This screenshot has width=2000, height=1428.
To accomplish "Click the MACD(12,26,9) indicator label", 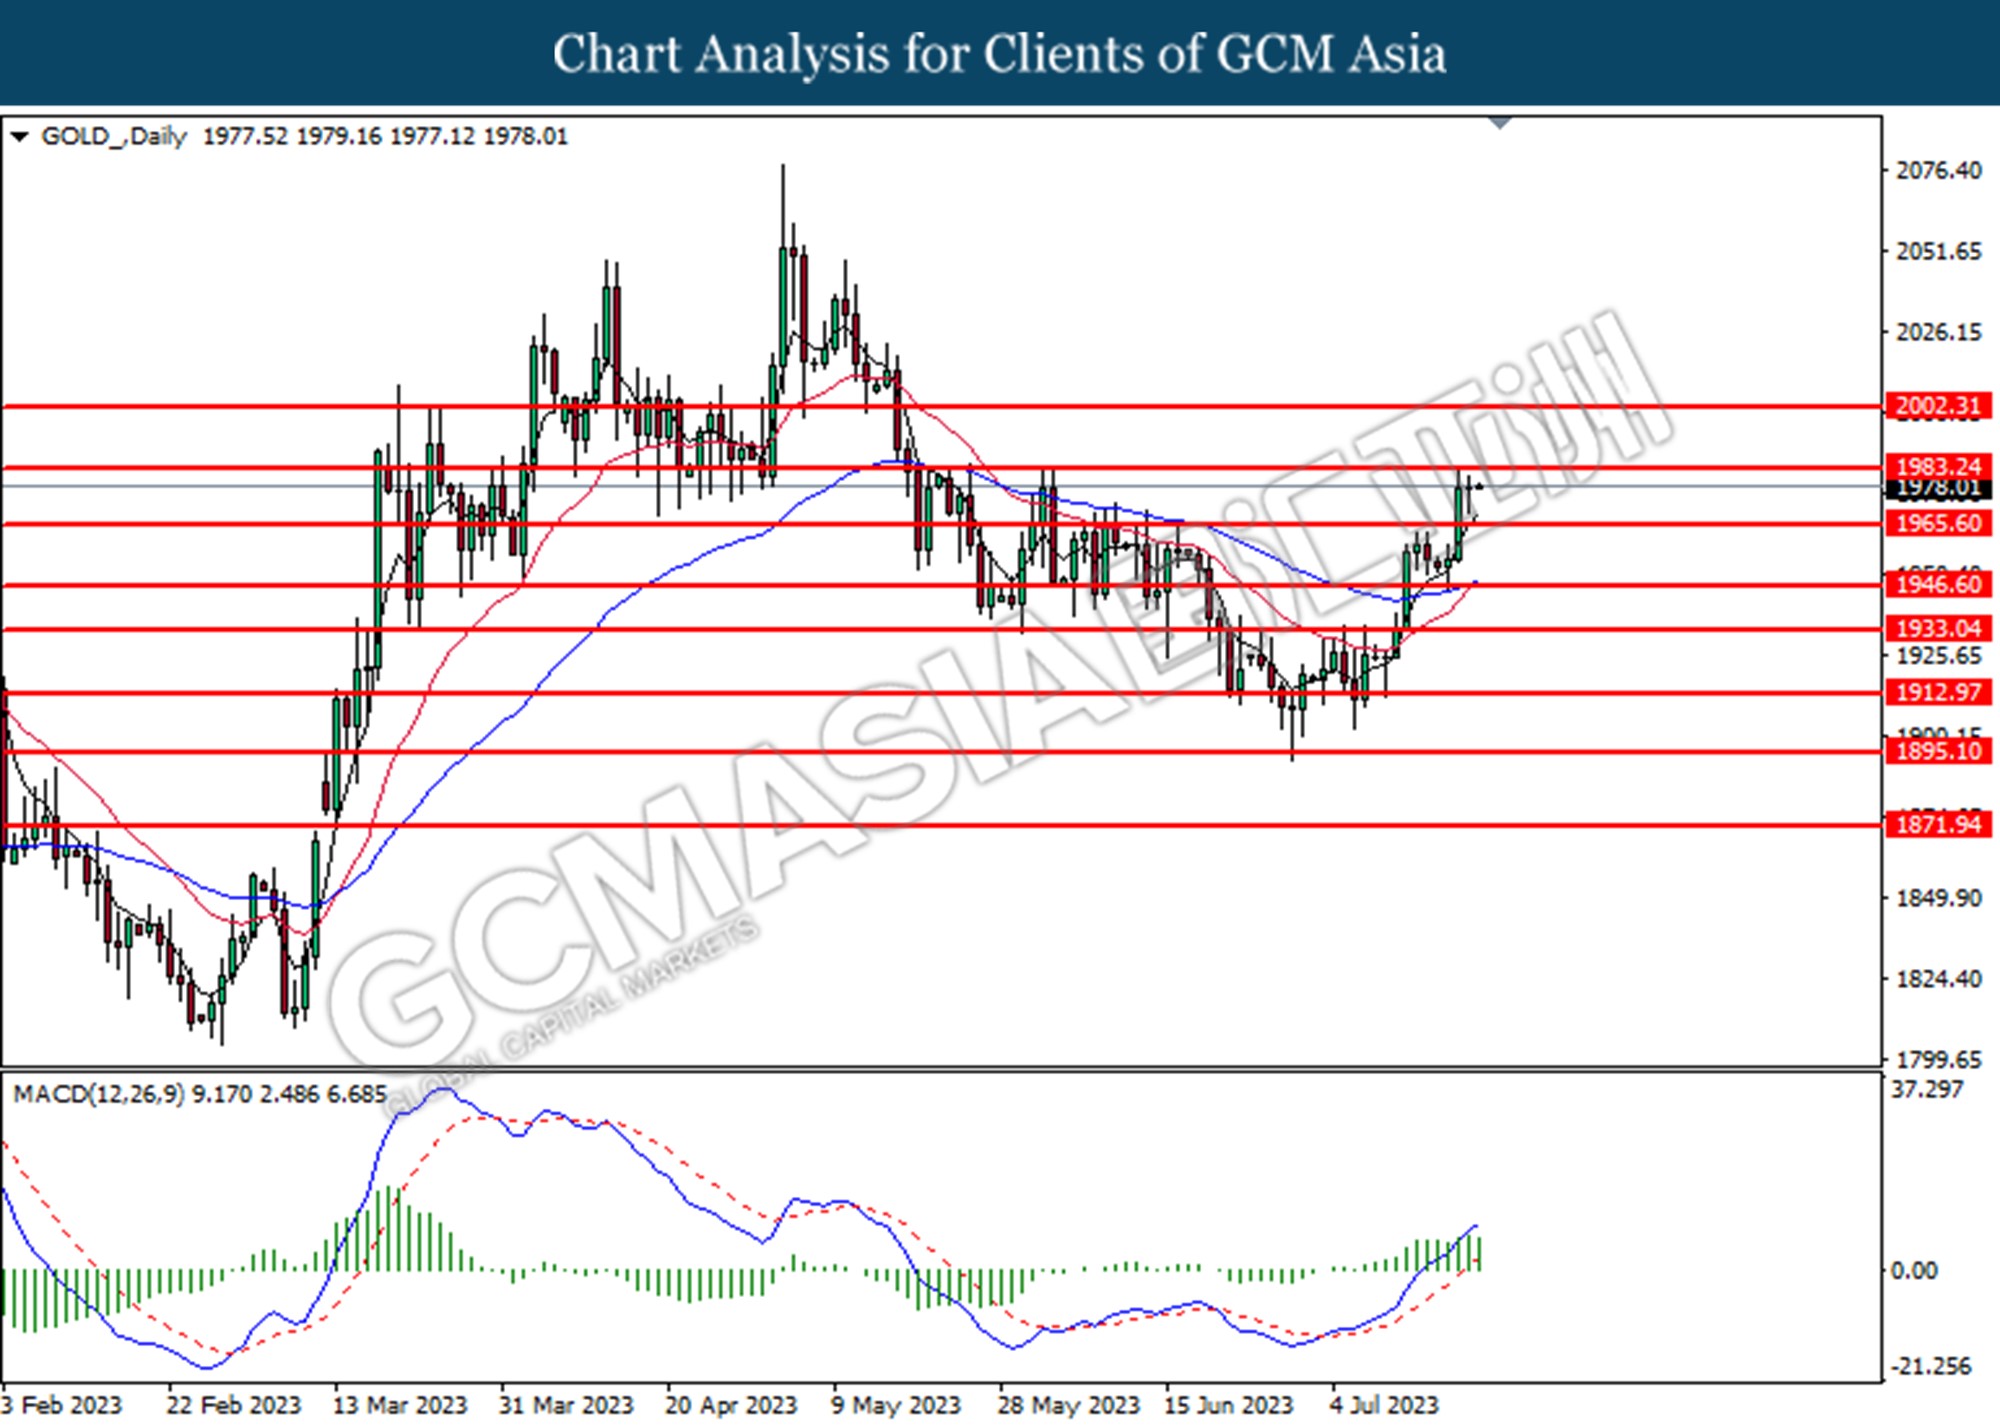I will (98, 1094).
